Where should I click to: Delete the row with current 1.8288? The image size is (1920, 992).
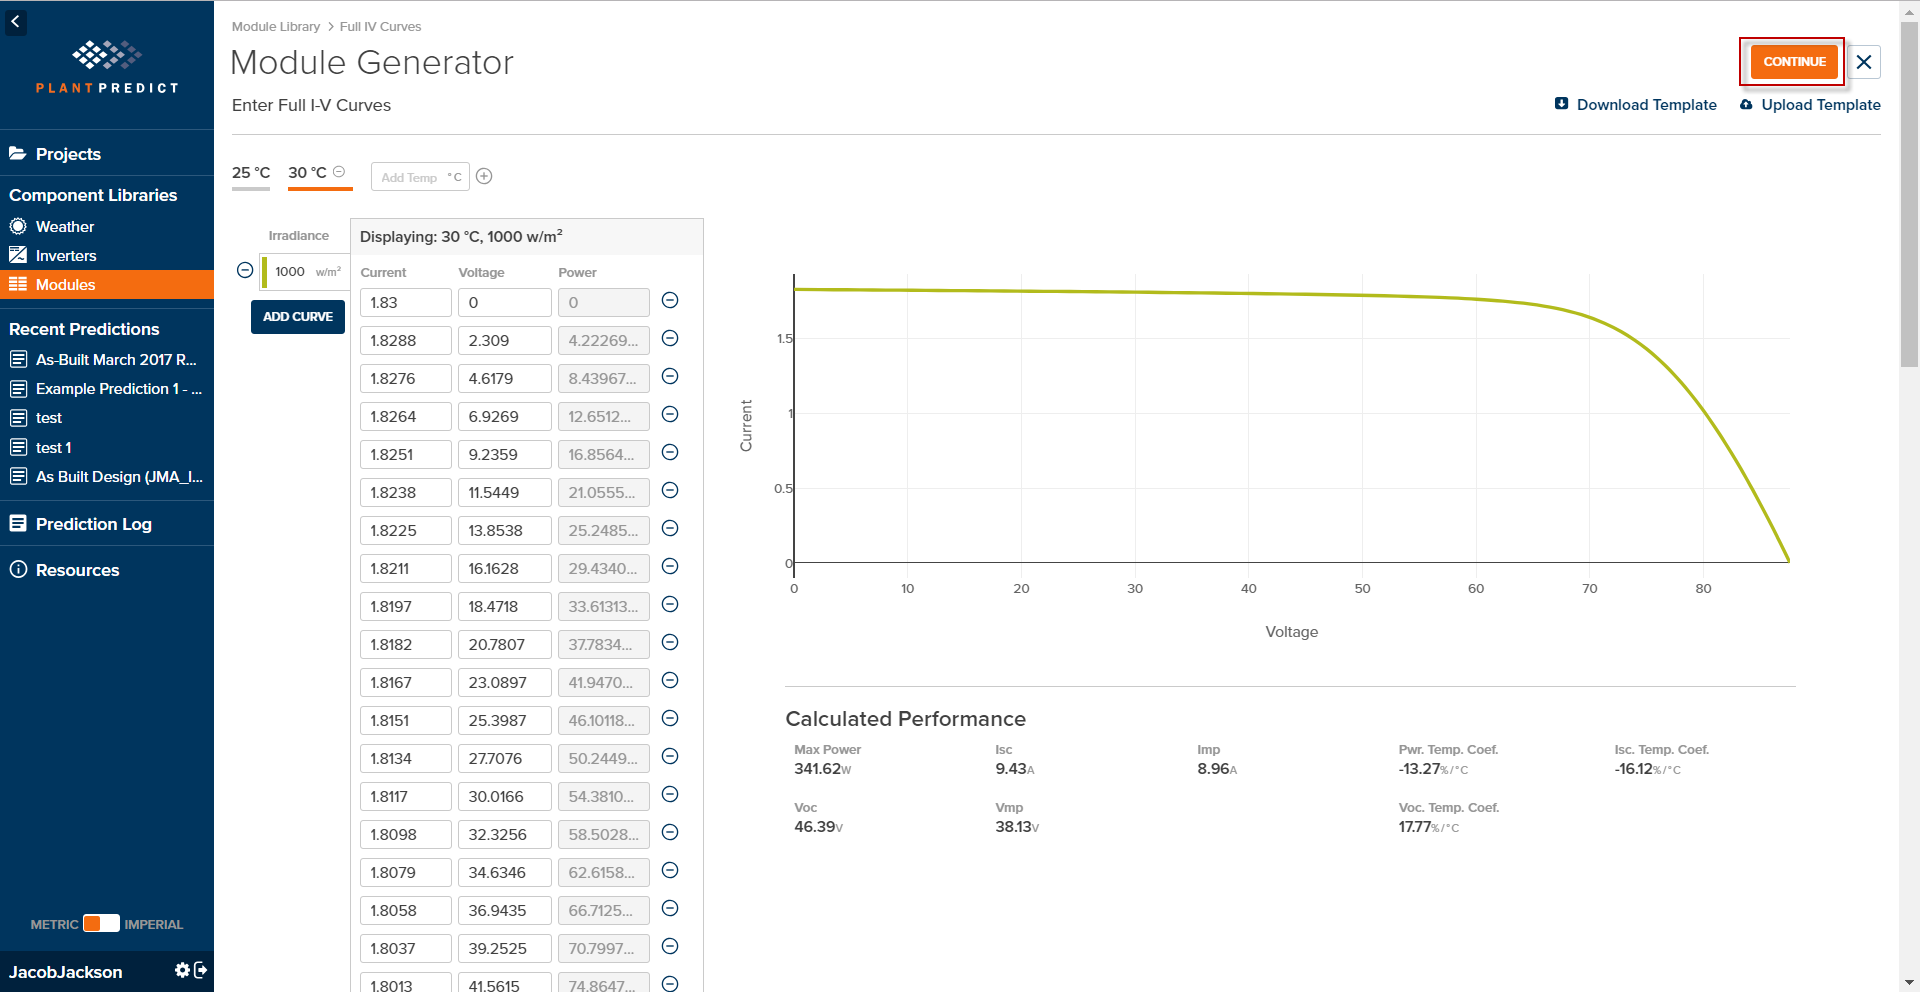(x=671, y=339)
